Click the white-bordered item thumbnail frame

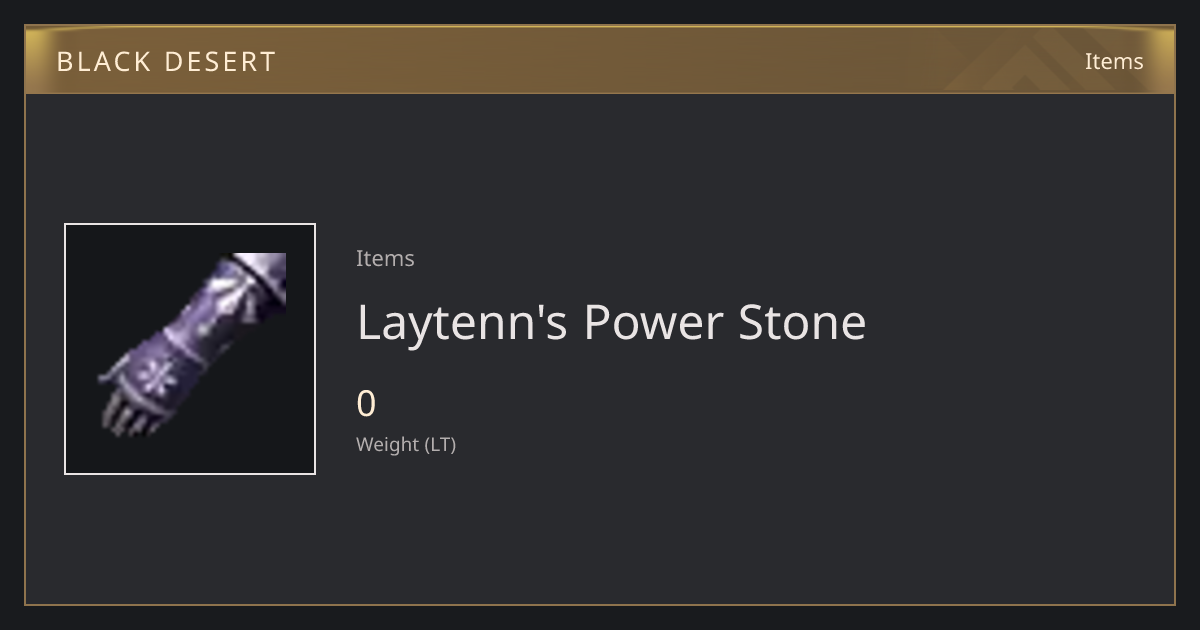click(190, 349)
